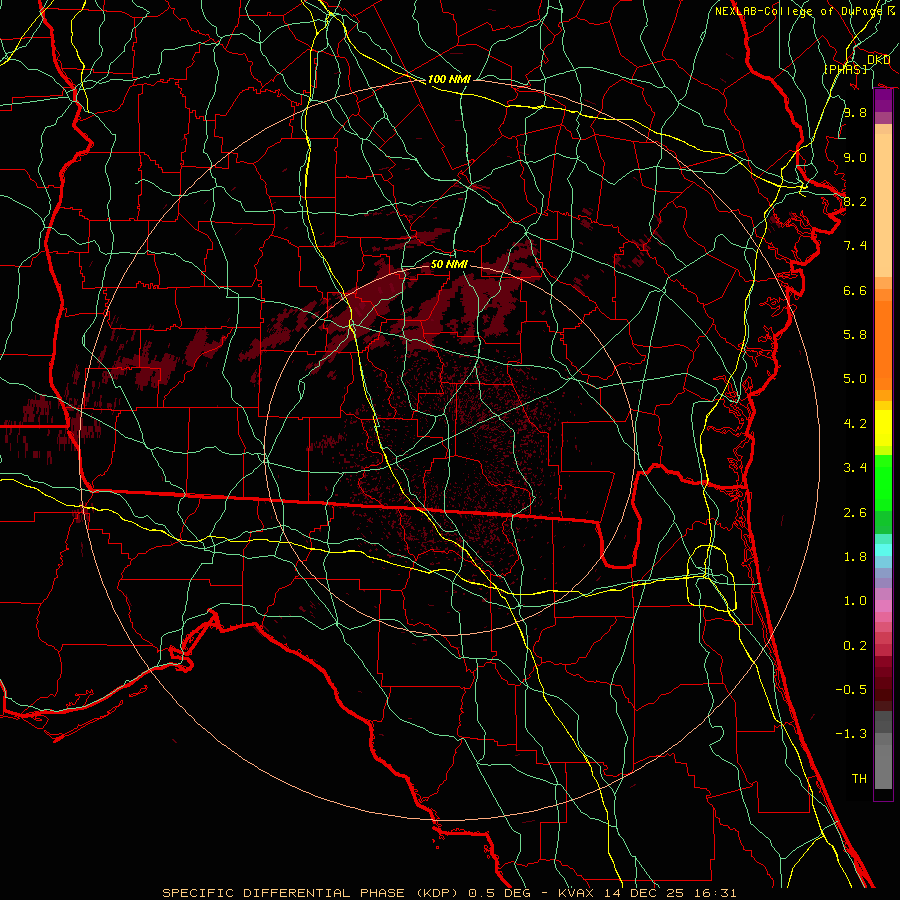Pick the cyan color band beside 1.8
Screen dimensions: 900x900
[883, 550]
